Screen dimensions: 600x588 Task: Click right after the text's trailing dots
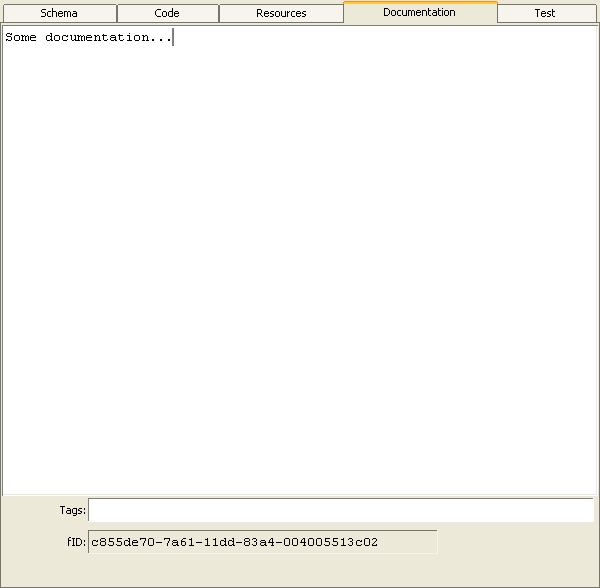tap(174, 37)
